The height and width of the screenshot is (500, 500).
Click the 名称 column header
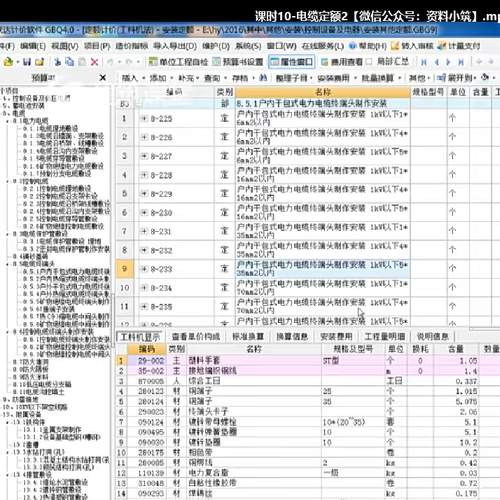[323, 92]
